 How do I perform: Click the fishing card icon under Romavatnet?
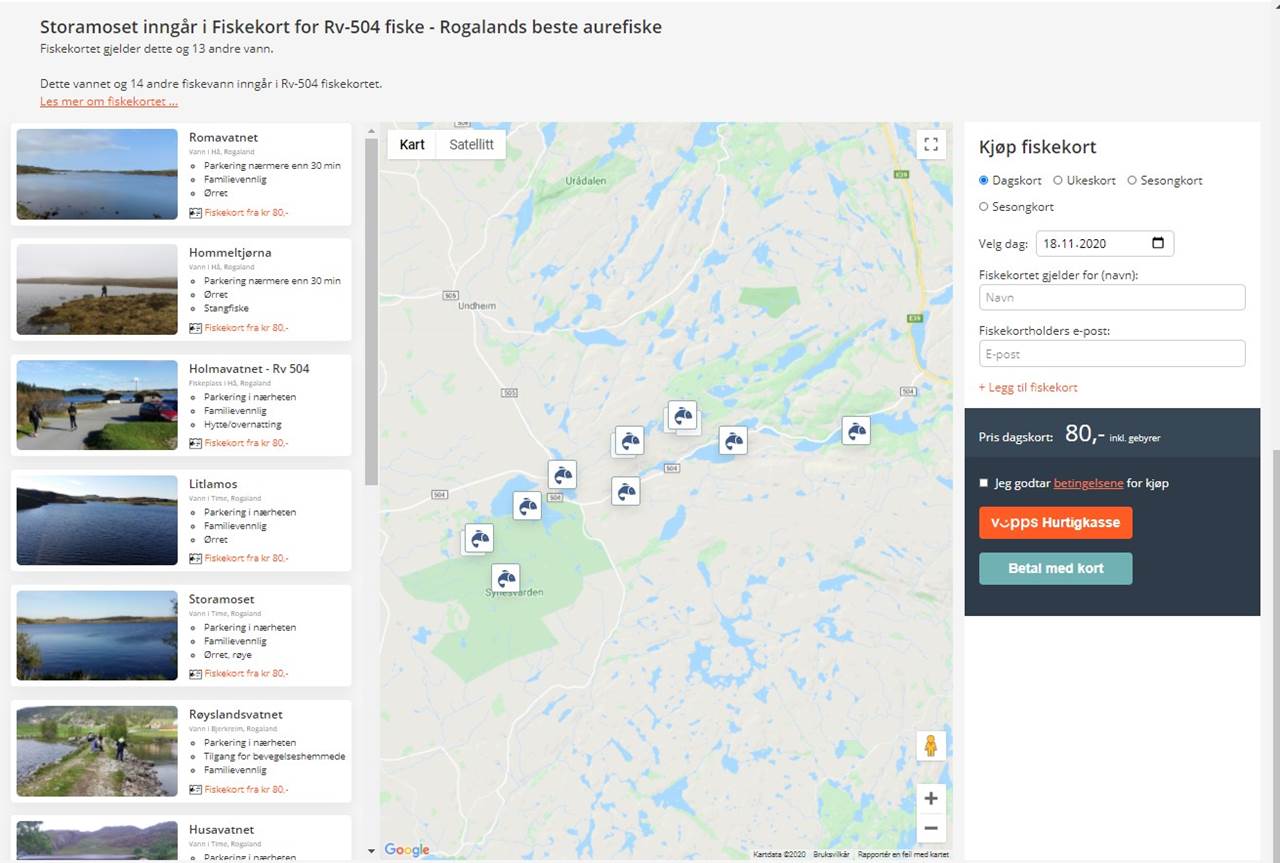click(x=195, y=212)
